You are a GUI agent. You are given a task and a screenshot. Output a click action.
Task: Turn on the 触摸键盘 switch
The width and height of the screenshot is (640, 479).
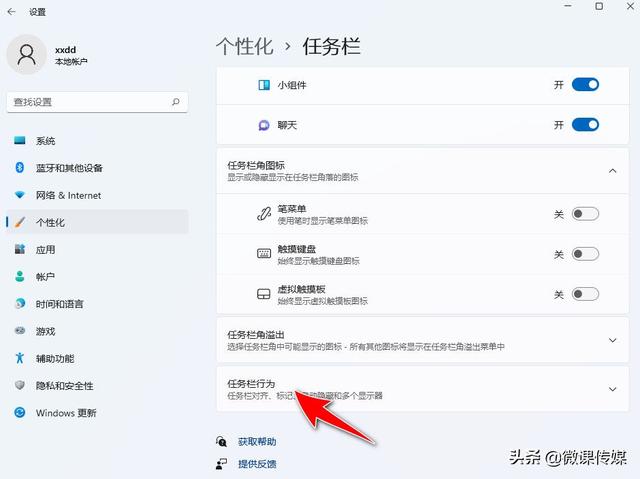[x=585, y=254]
